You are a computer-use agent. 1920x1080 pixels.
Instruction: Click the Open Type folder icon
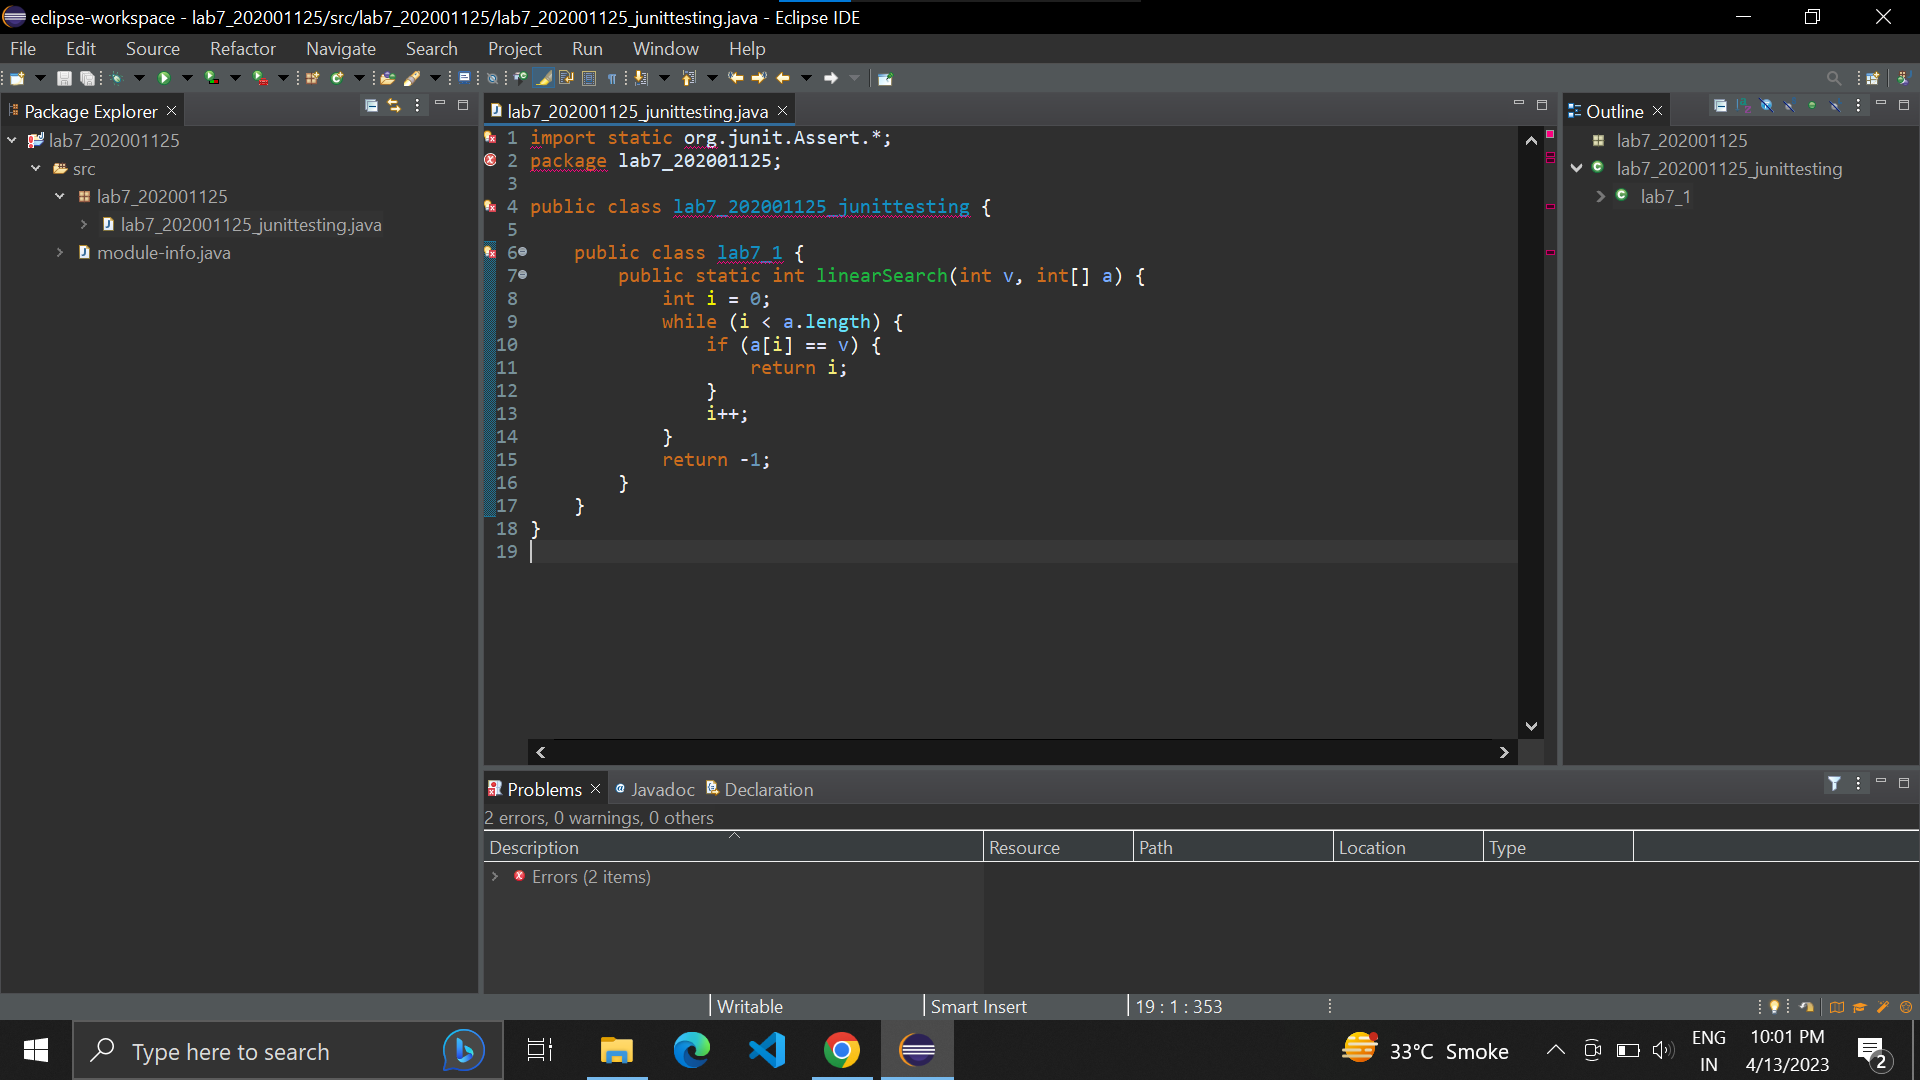click(x=388, y=78)
